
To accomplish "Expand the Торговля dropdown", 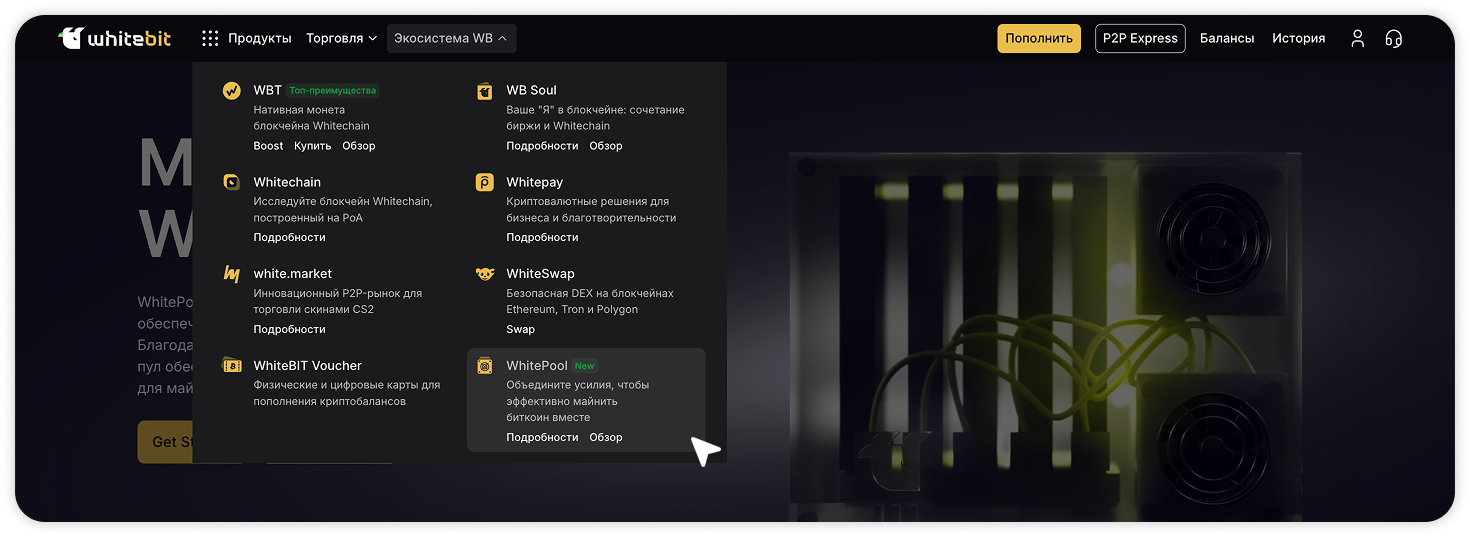I will coord(342,39).
